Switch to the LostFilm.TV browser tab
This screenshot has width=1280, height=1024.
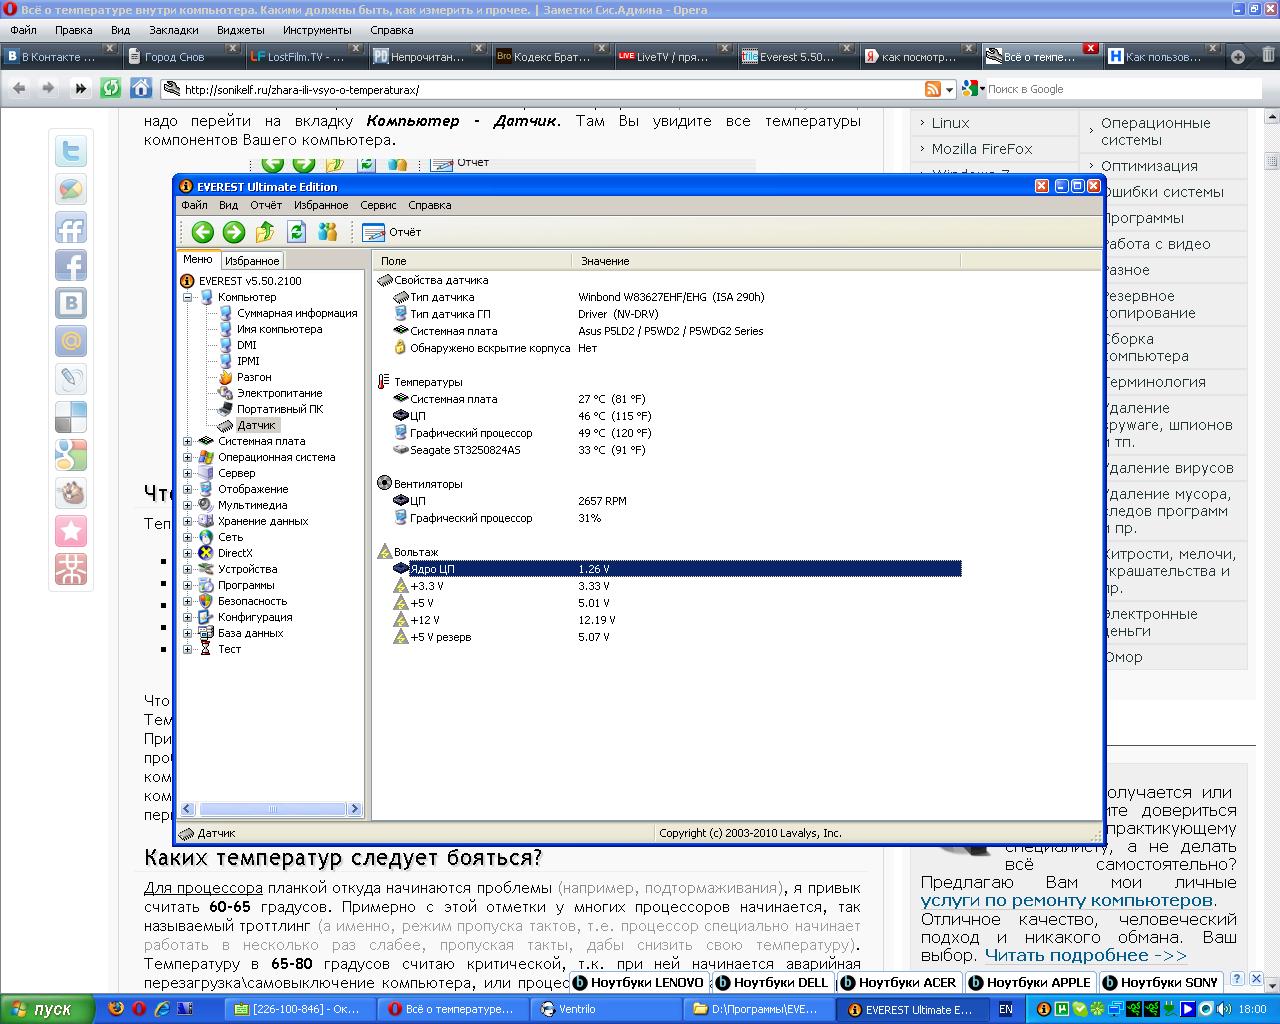[x=304, y=57]
